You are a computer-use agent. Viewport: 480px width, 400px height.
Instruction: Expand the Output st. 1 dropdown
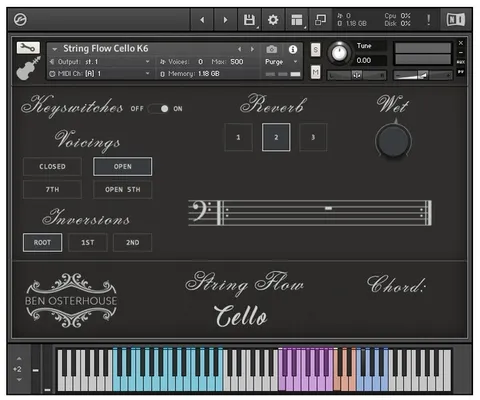100,62
